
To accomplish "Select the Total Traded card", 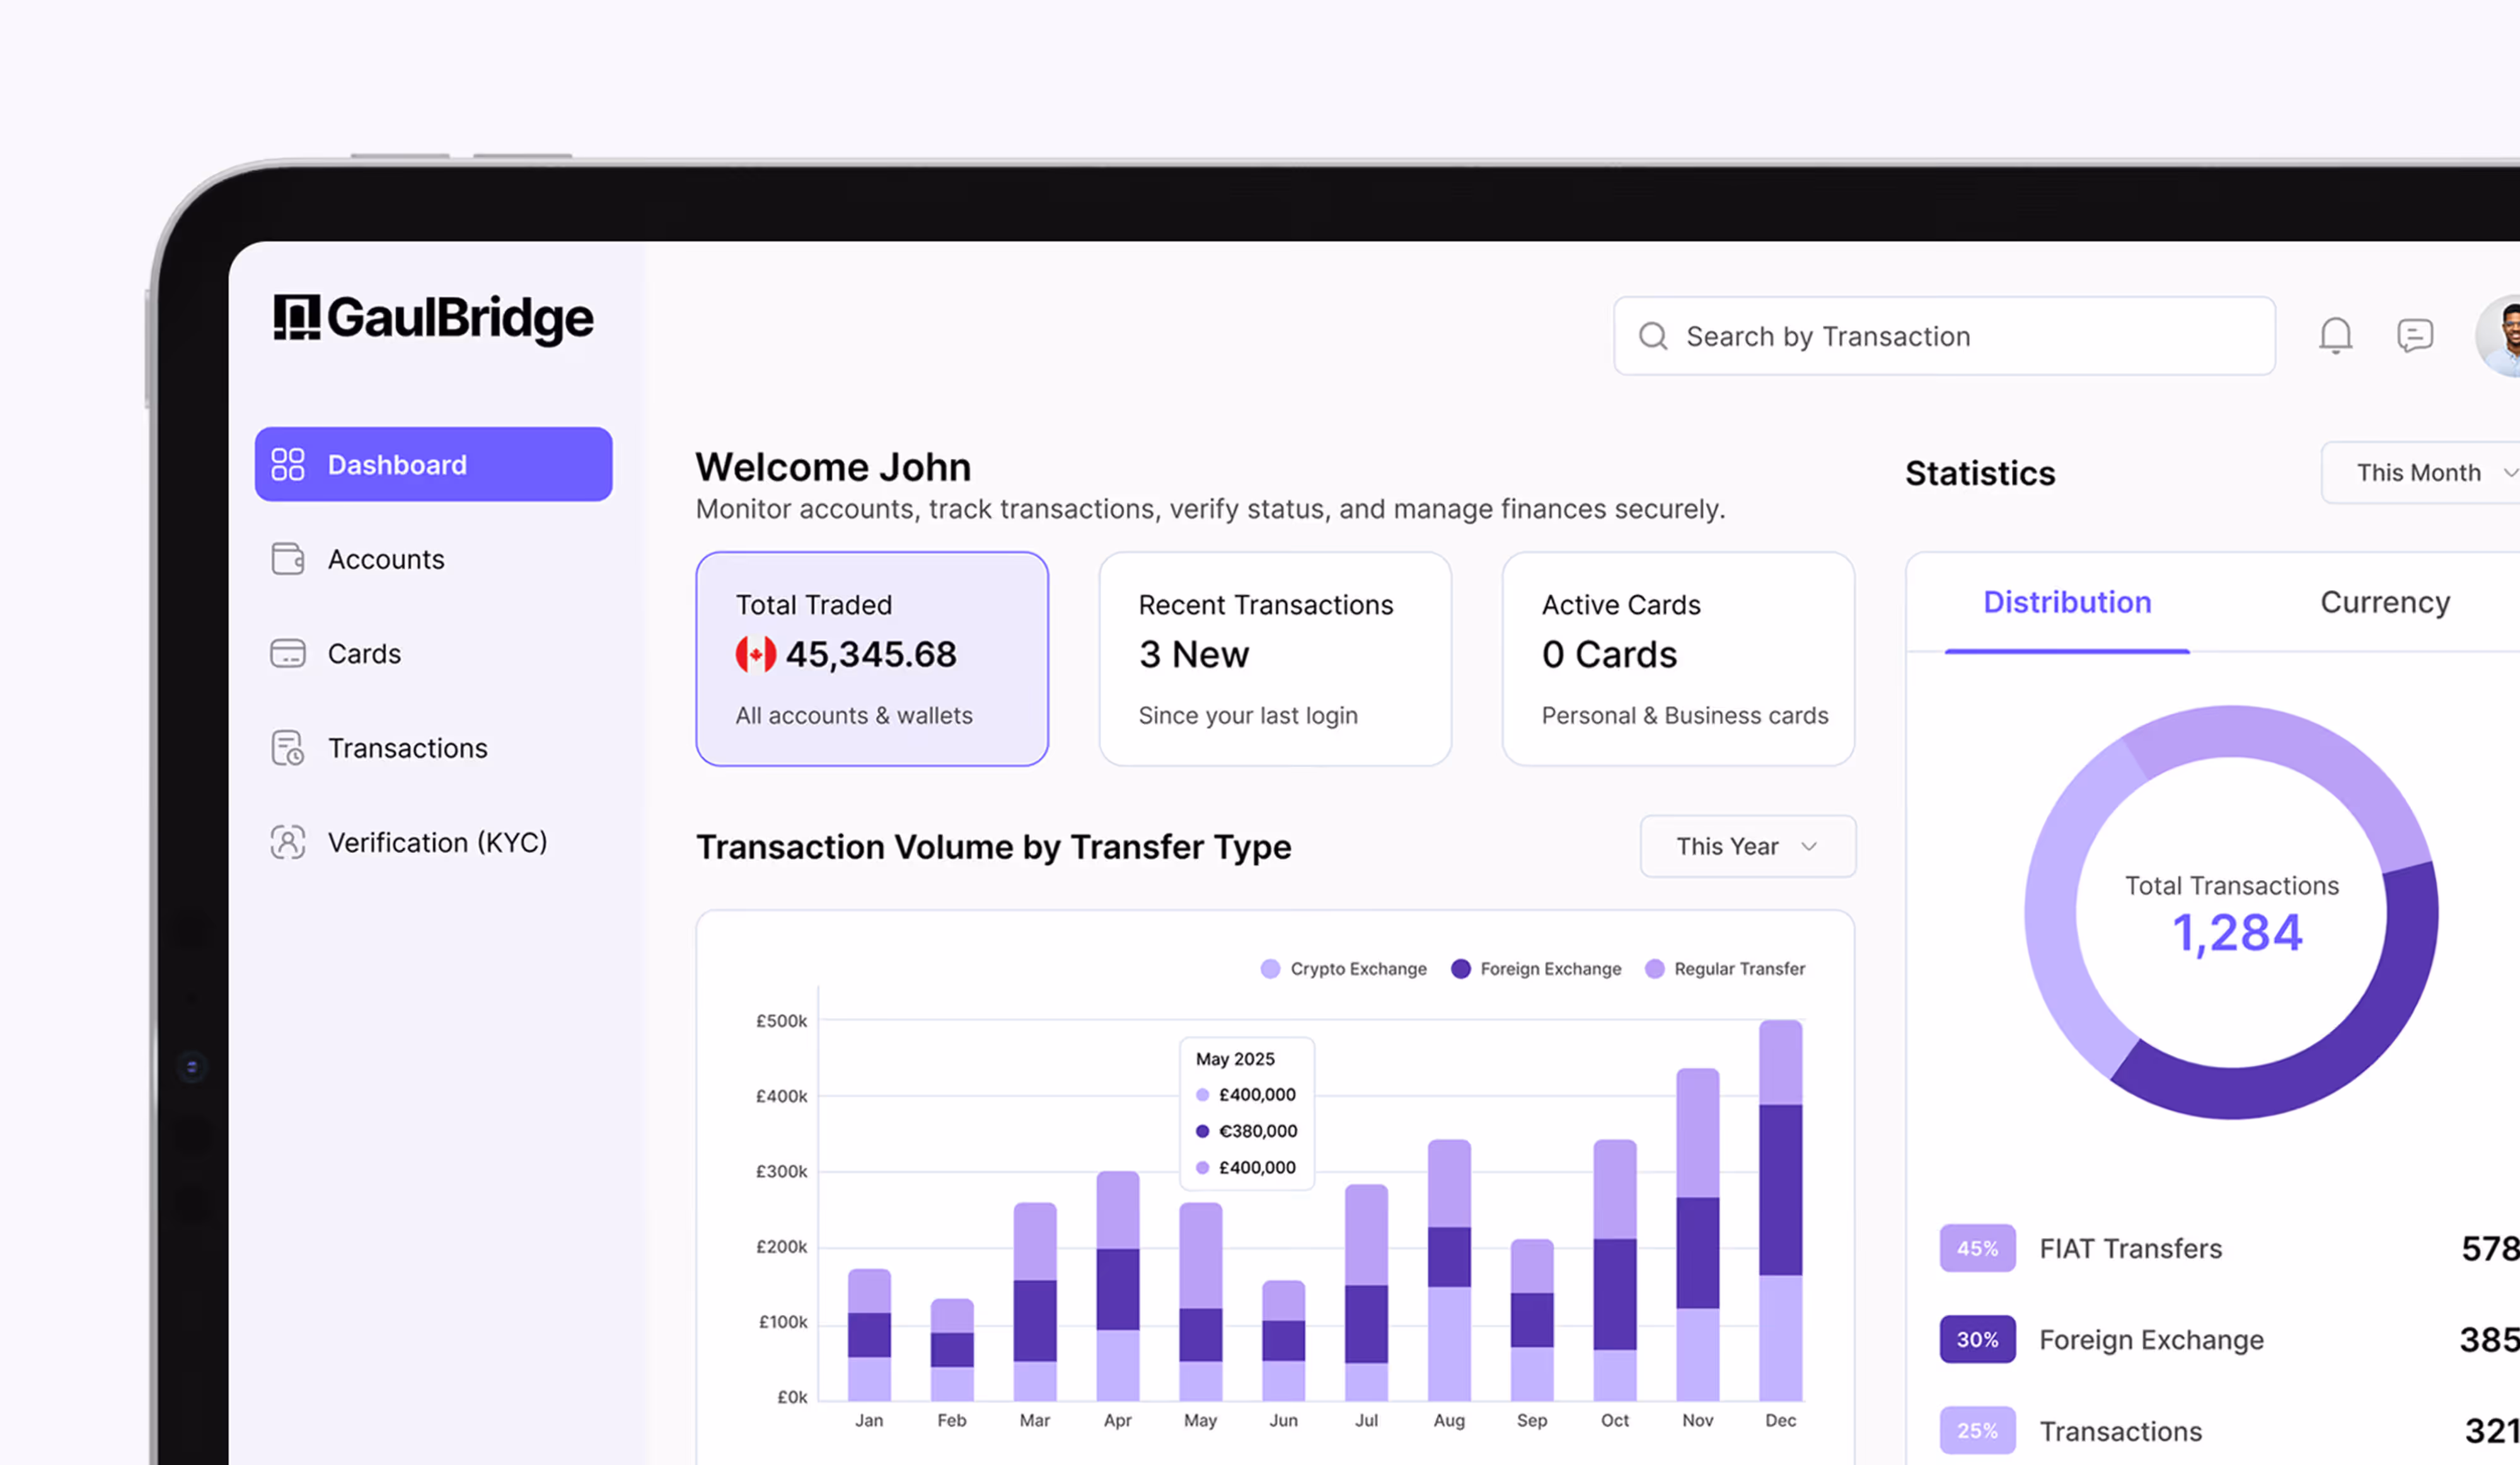I will tap(872, 659).
